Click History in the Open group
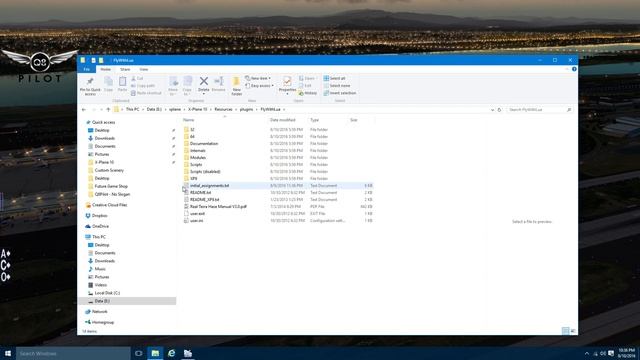The image size is (640, 360). coord(308,93)
